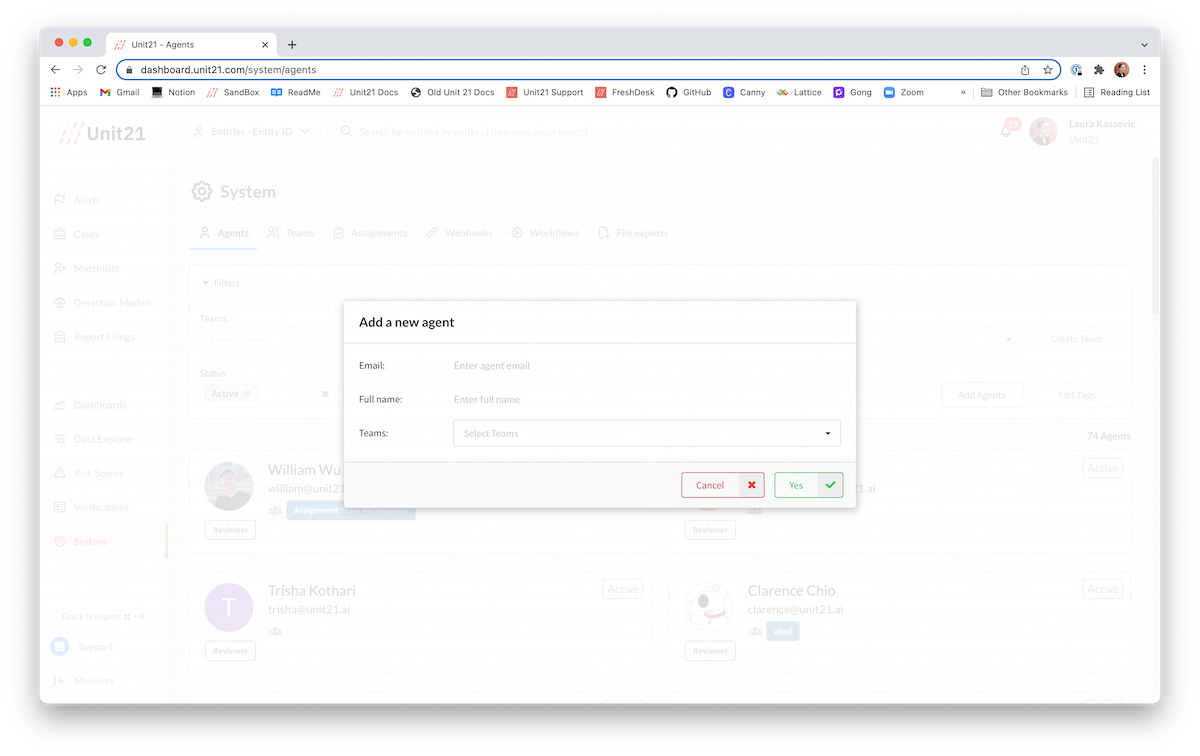The height and width of the screenshot is (756, 1200).
Task: Open the Select Teams dropdown in dialog
Action: pyautogui.click(x=646, y=433)
